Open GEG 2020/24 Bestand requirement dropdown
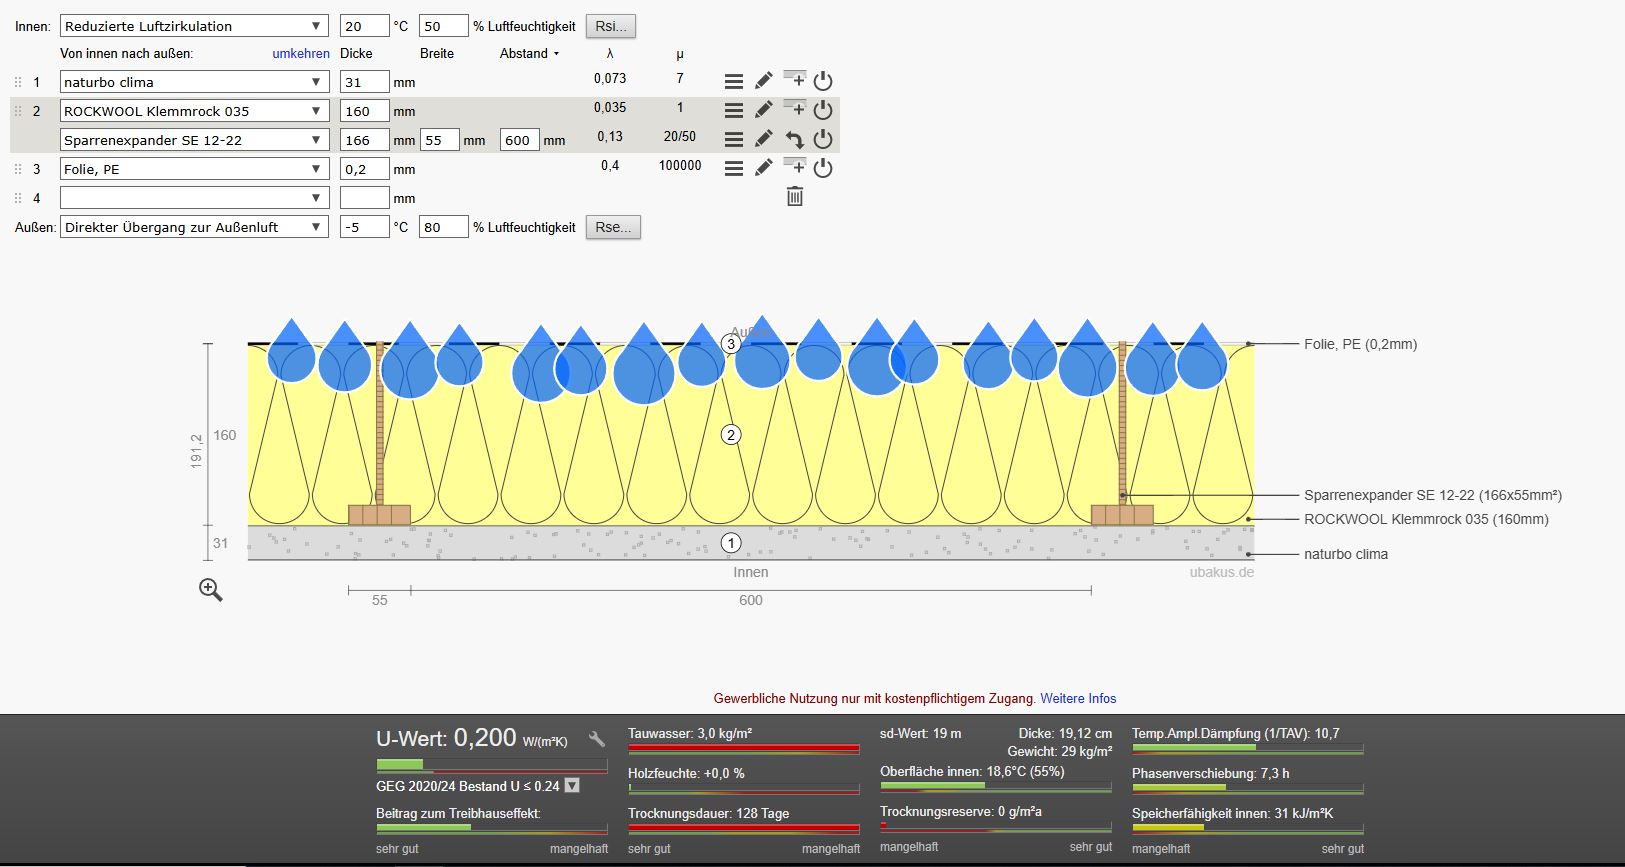1625x867 pixels. click(x=572, y=786)
